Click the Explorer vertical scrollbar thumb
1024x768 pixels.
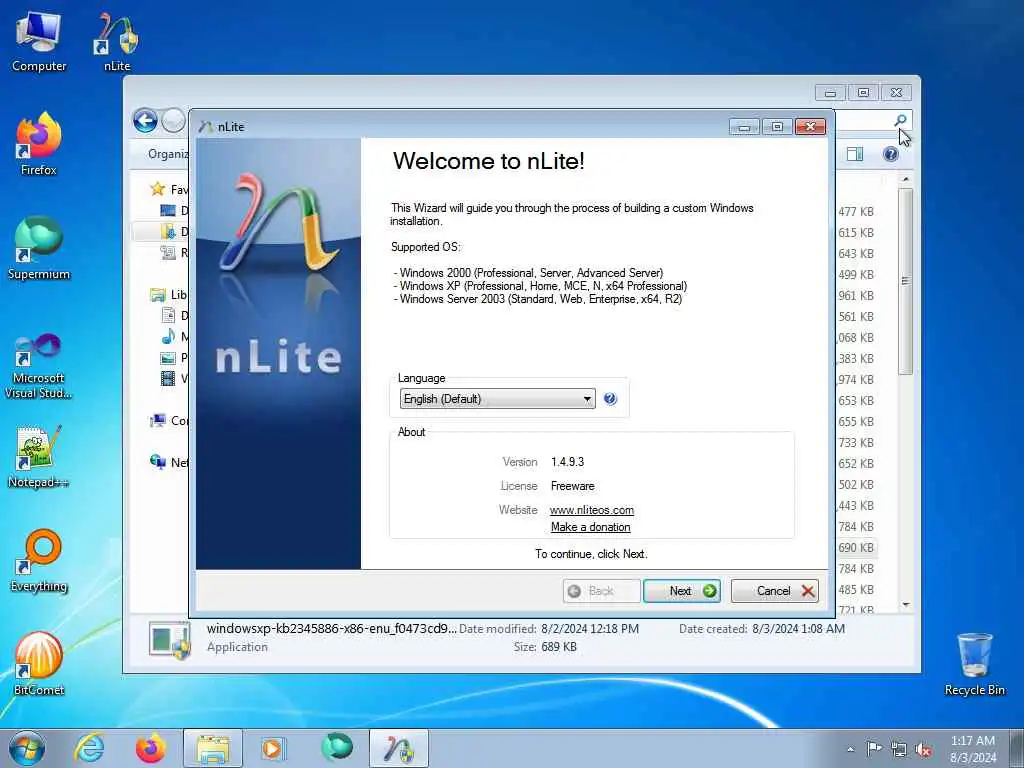point(905,281)
